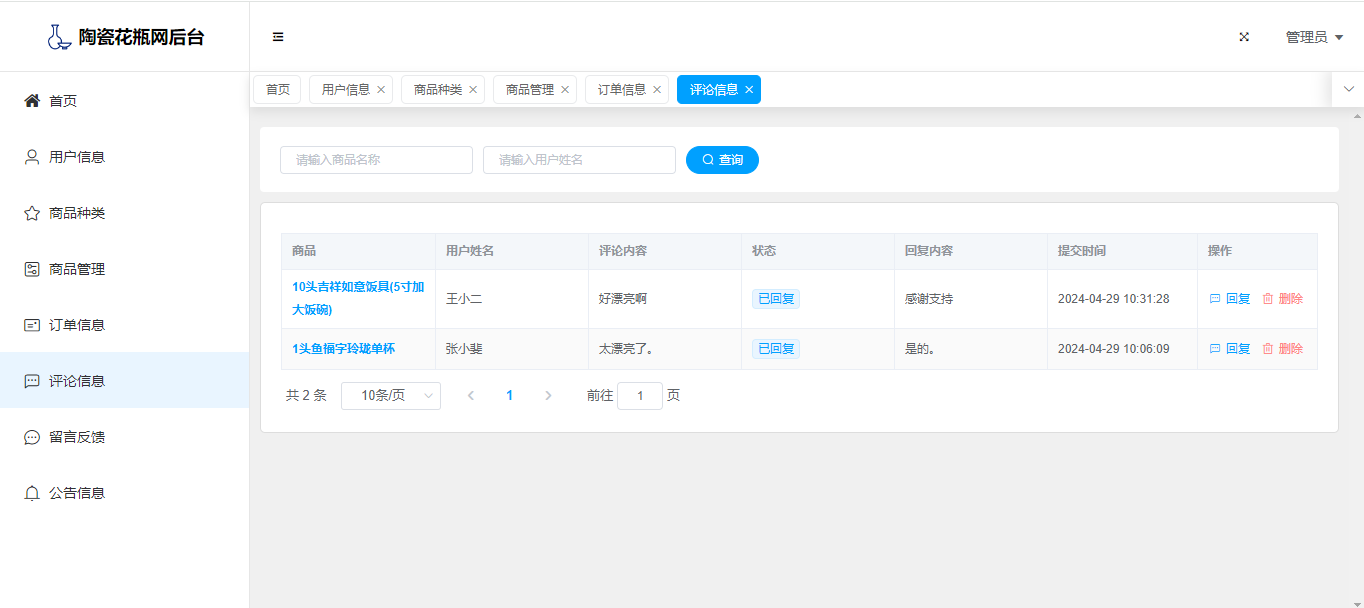The image size is (1364, 608).
Task: Open 商品管理 in the sidebar
Action: click(x=76, y=269)
